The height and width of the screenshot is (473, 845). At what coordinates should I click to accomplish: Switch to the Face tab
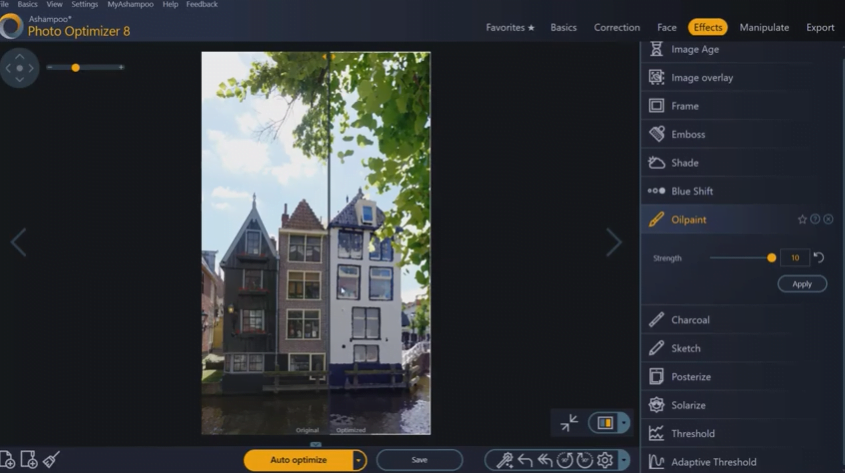667,27
